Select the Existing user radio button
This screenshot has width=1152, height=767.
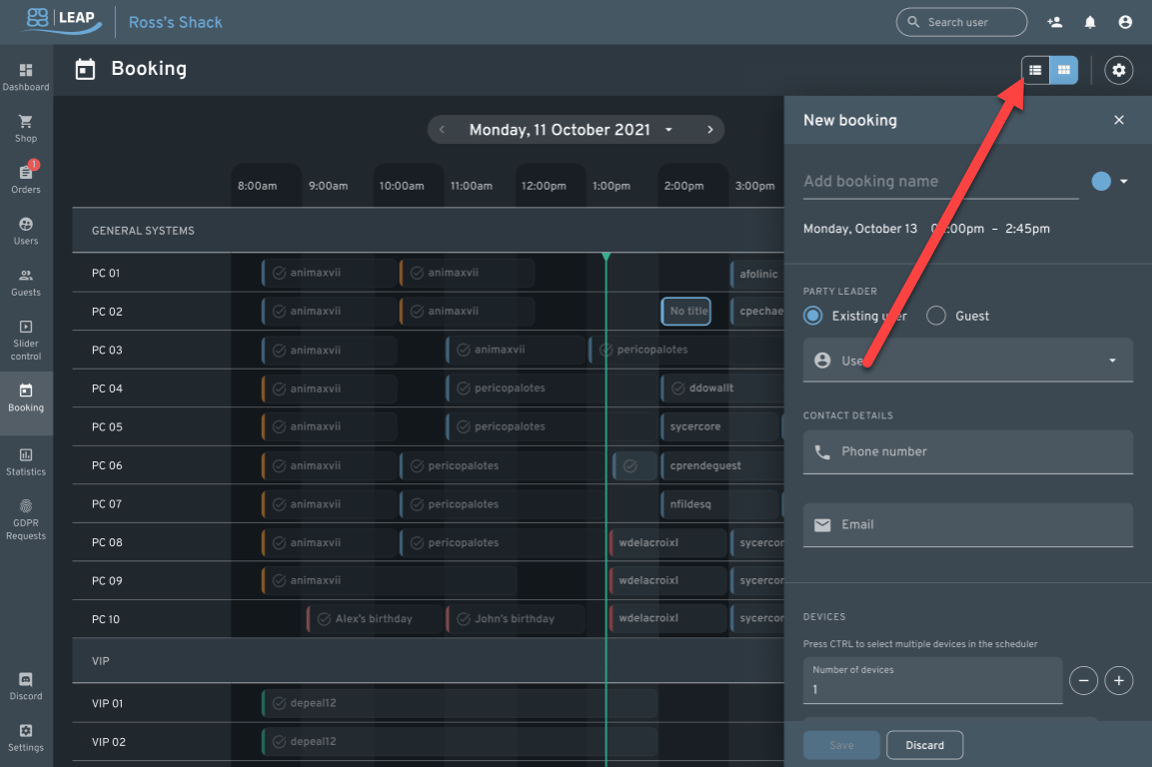click(811, 315)
